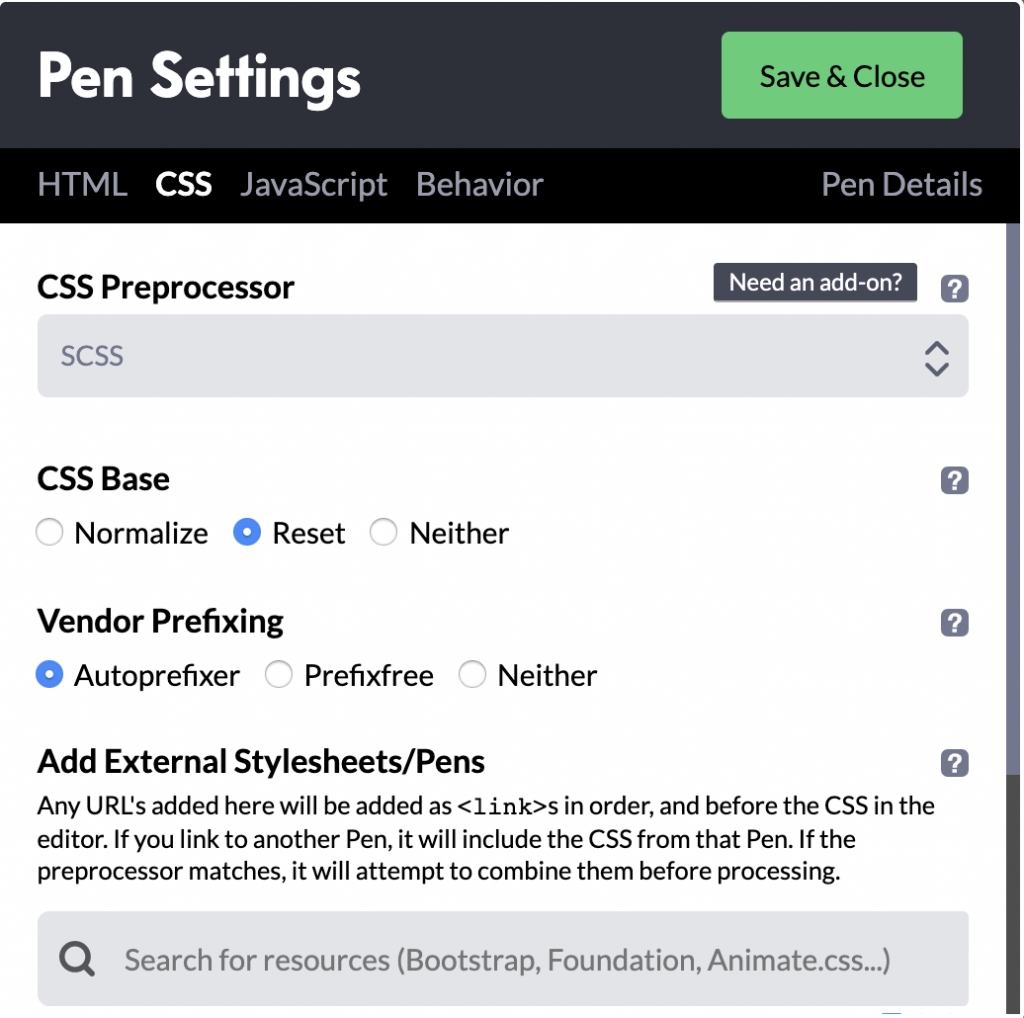Switch to the HTML tab
Screen dimensions: 1024x1018
tap(82, 185)
